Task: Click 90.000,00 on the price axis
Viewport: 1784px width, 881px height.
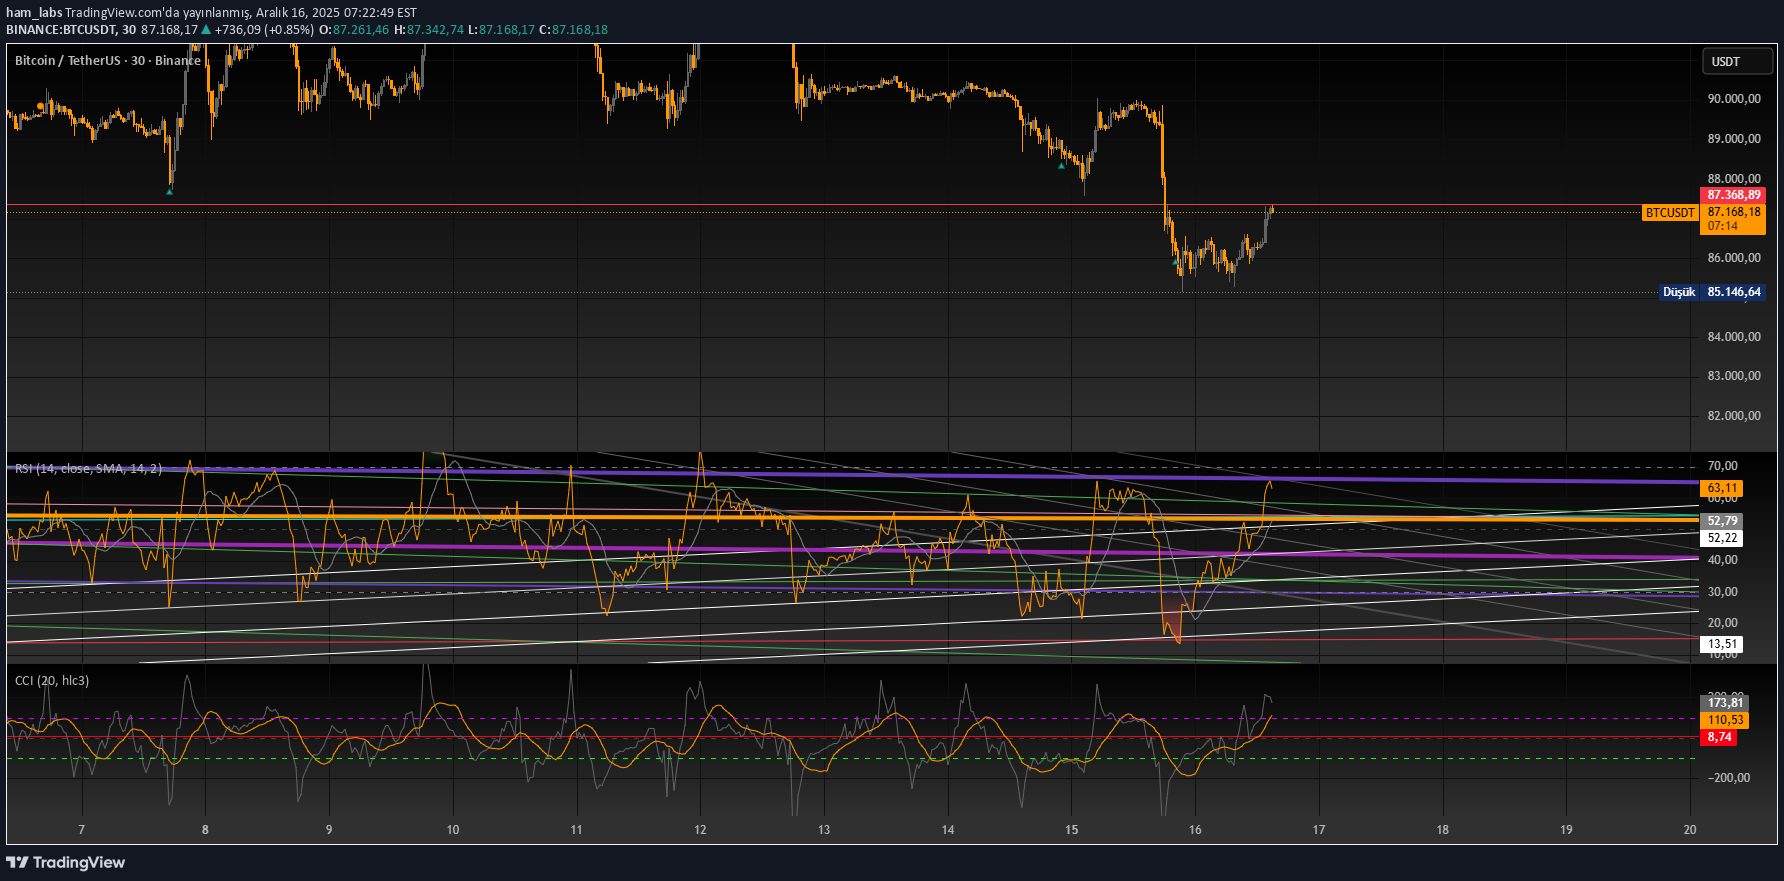Action: [1734, 98]
